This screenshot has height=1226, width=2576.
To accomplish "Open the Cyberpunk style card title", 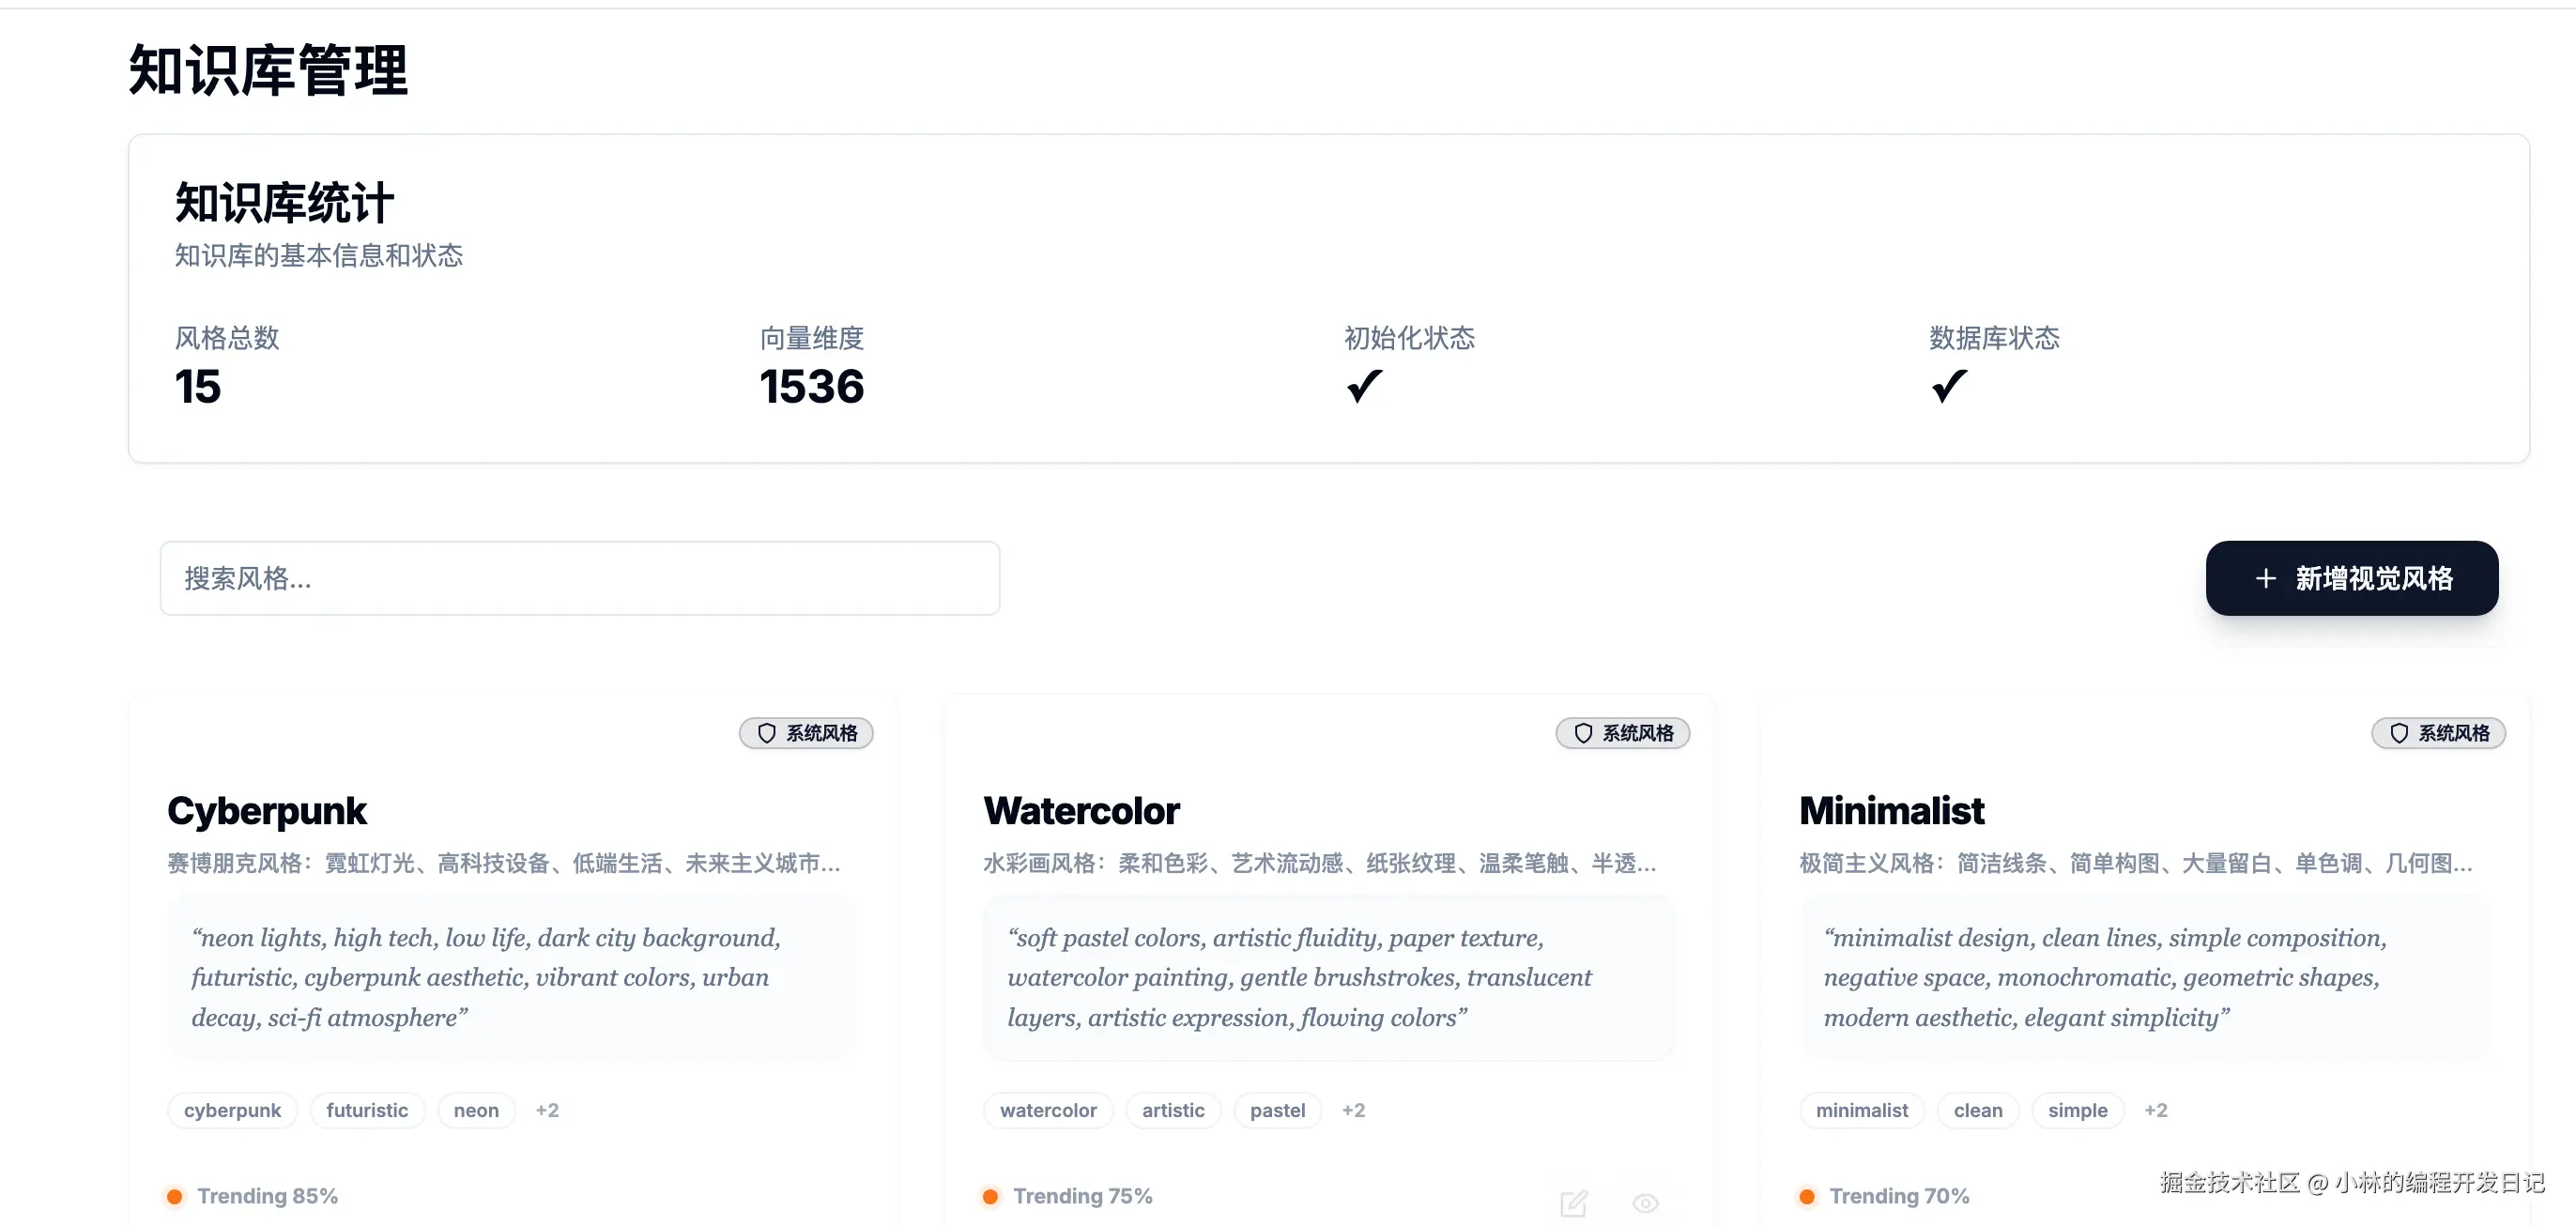I will point(267,810).
